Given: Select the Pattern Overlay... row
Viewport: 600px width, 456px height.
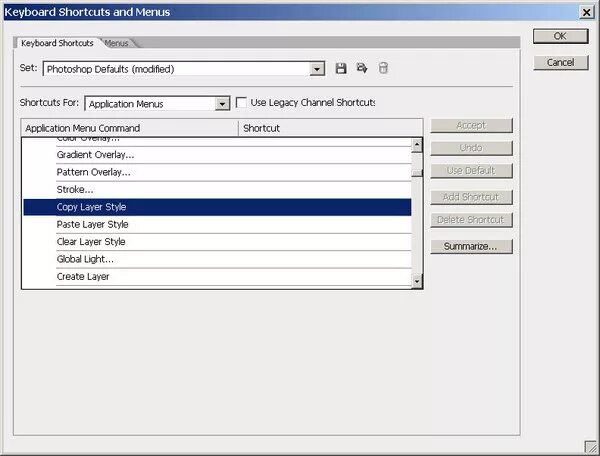Looking at the screenshot, I should coord(217,173).
